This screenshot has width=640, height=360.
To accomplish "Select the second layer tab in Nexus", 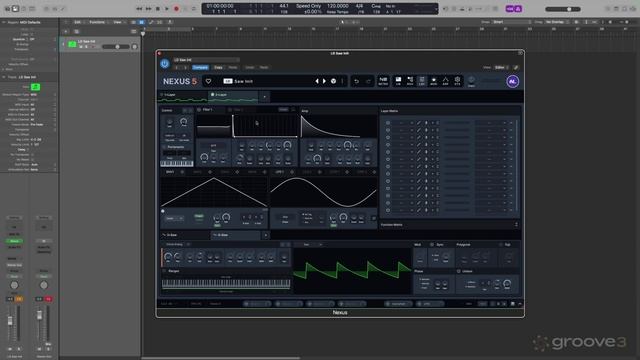I will [233, 96].
